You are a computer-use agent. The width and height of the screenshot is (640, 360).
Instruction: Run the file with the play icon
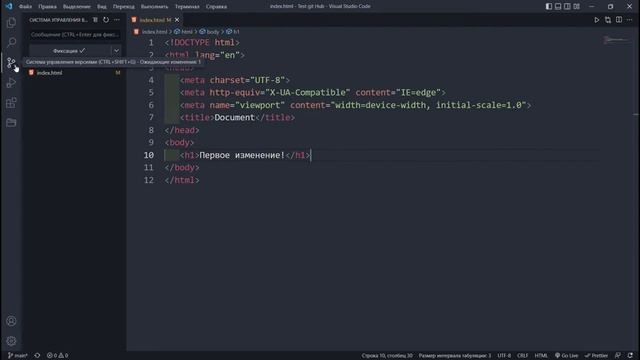tap(597, 20)
